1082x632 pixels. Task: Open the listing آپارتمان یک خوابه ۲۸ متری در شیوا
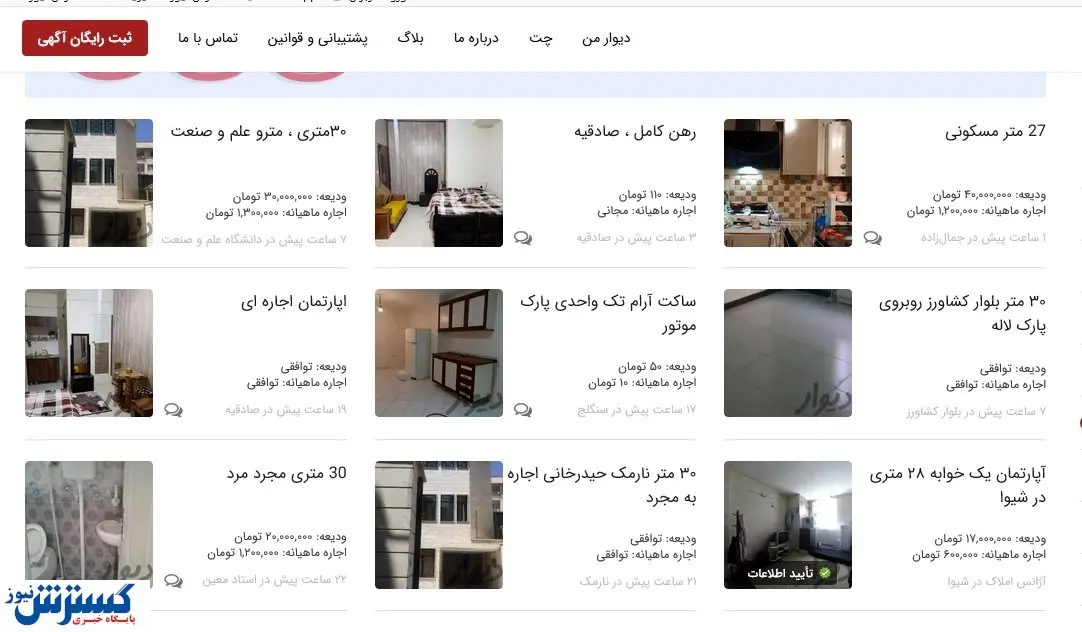pyautogui.click(x=958, y=485)
